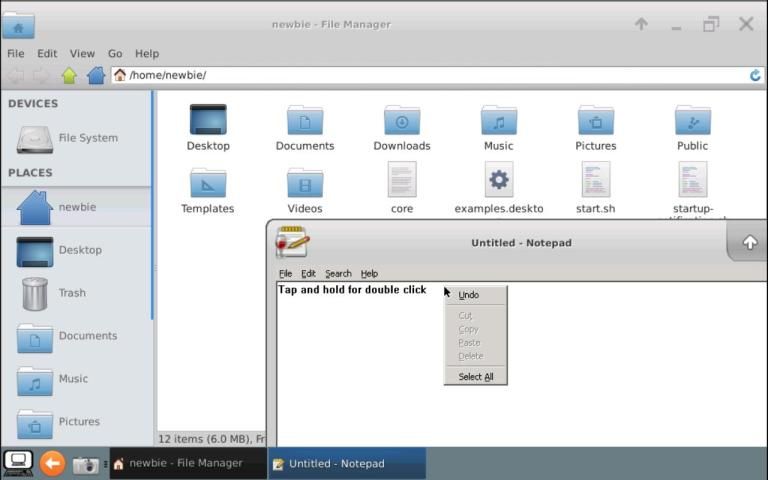Click the Untitled - Notepad taskbar button

point(346,464)
